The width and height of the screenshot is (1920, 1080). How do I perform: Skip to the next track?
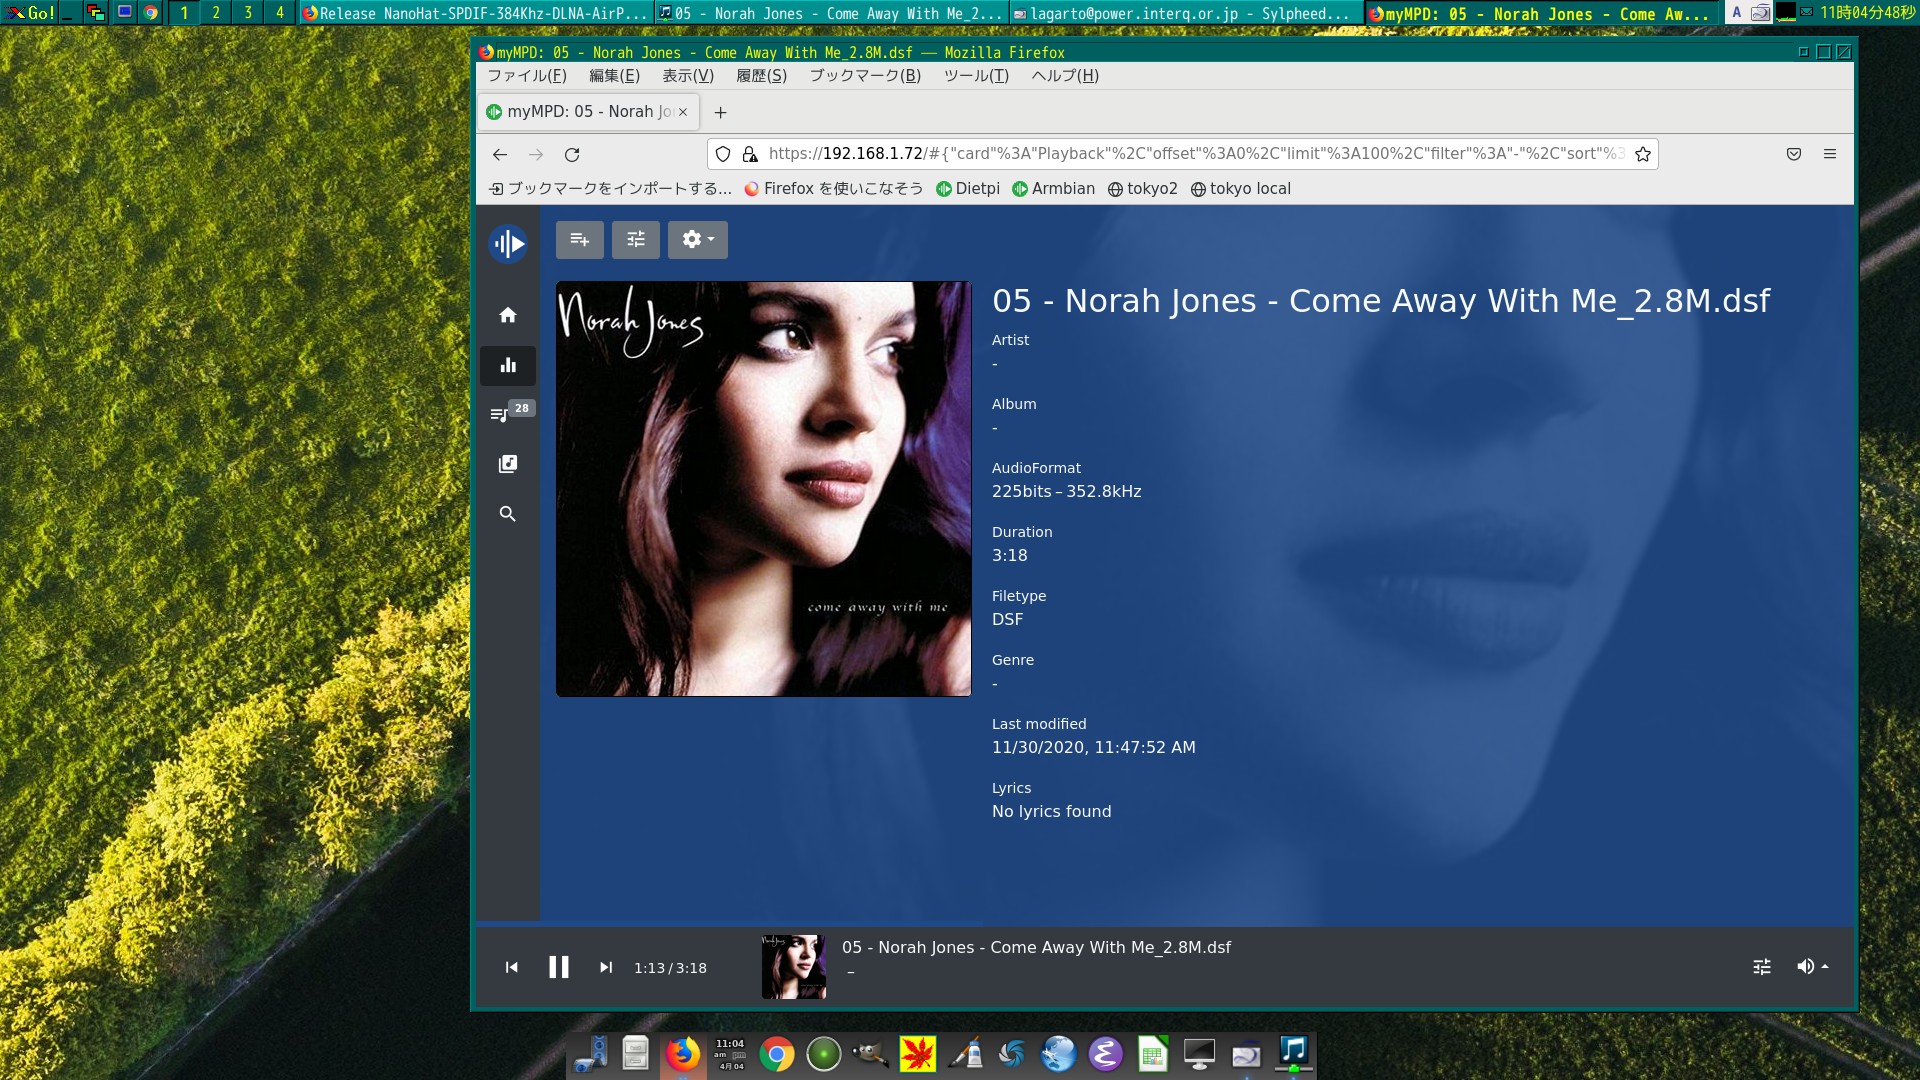(606, 967)
